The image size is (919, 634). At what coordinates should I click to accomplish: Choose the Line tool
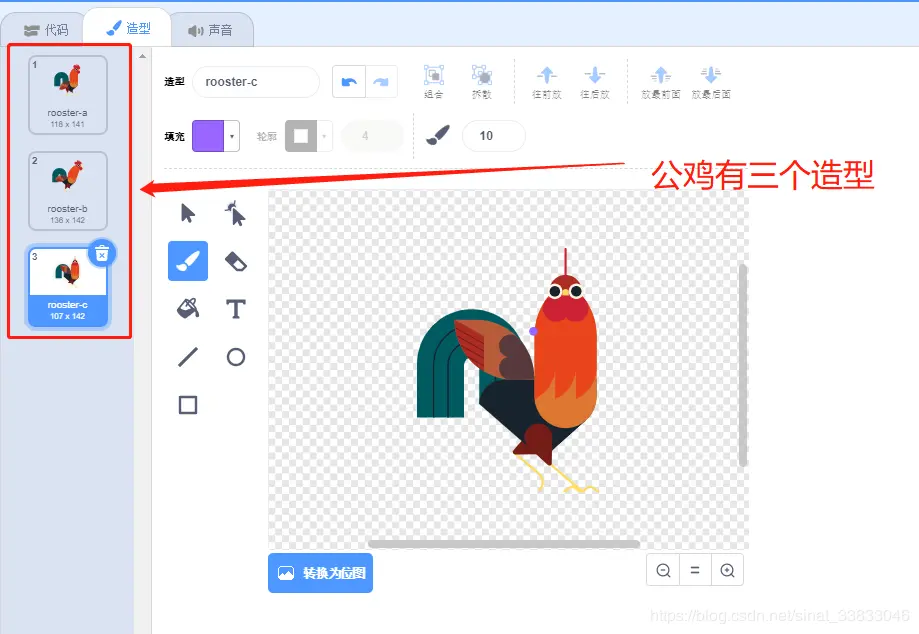click(188, 357)
